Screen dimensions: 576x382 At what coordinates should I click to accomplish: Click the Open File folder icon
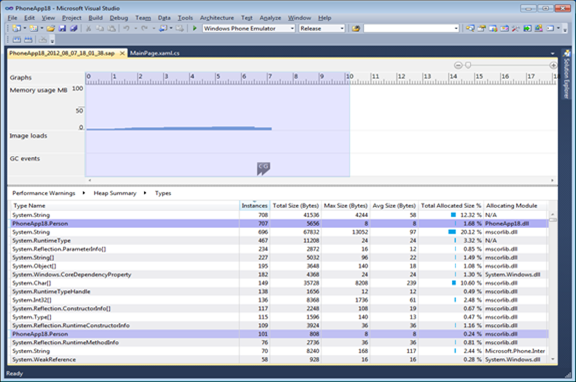tap(51, 28)
